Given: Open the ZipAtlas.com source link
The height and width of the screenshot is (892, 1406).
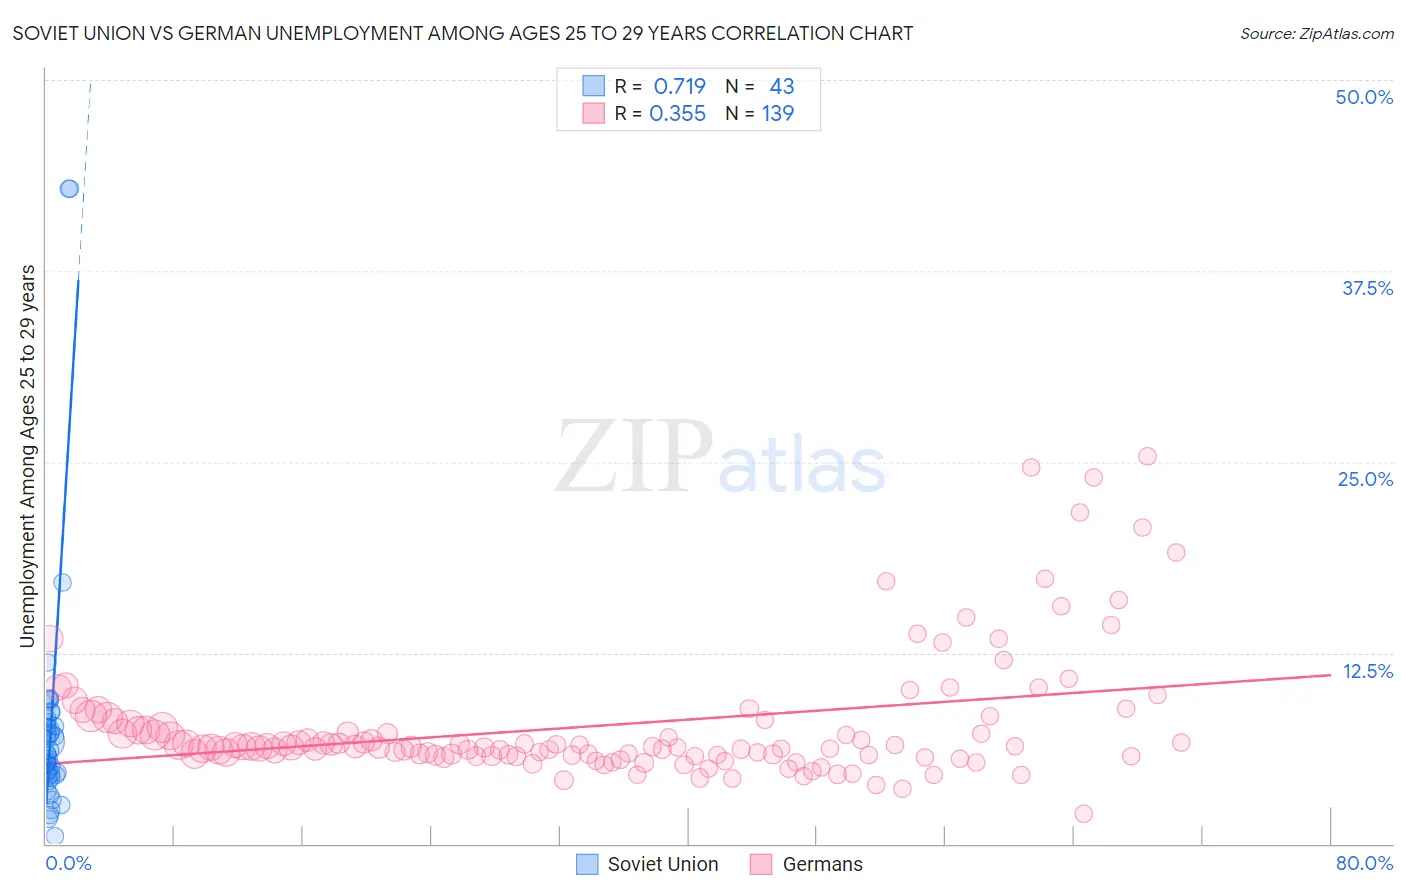Looking at the screenshot, I should (x=1317, y=33).
